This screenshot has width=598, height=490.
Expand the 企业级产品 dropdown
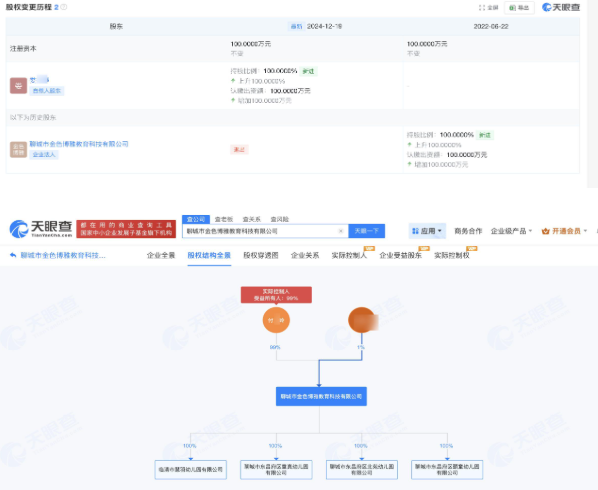pos(511,231)
